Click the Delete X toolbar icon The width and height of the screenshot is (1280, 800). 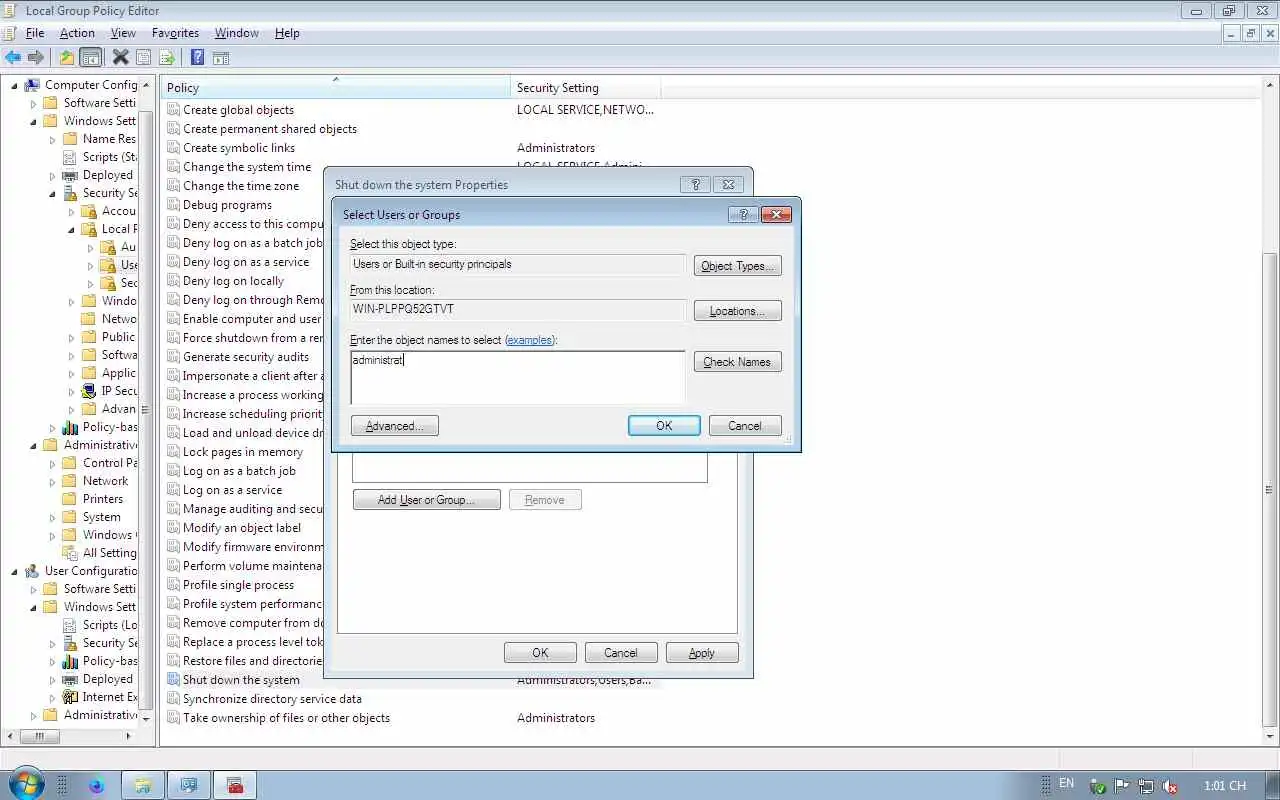(x=120, y=58)
